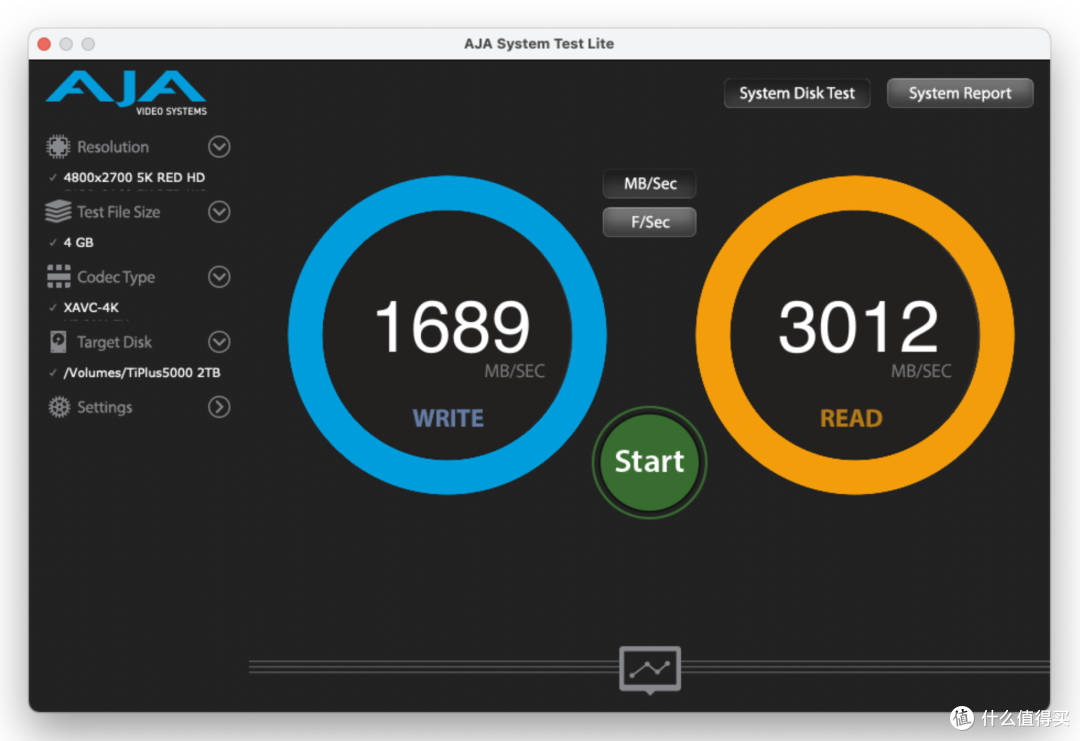The height and width of the screenshot is (741, 1080).
Task: Select the /Volumes/TiPlus5000 2TB disk entry
Action: (142, 373)
